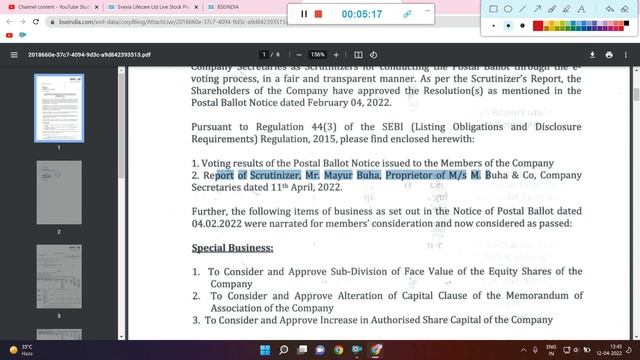The height and width of the screenshot is (360, 640).
Task: Click the microphone tray icon
Action: pyautogui.click(x=535, y=350)
